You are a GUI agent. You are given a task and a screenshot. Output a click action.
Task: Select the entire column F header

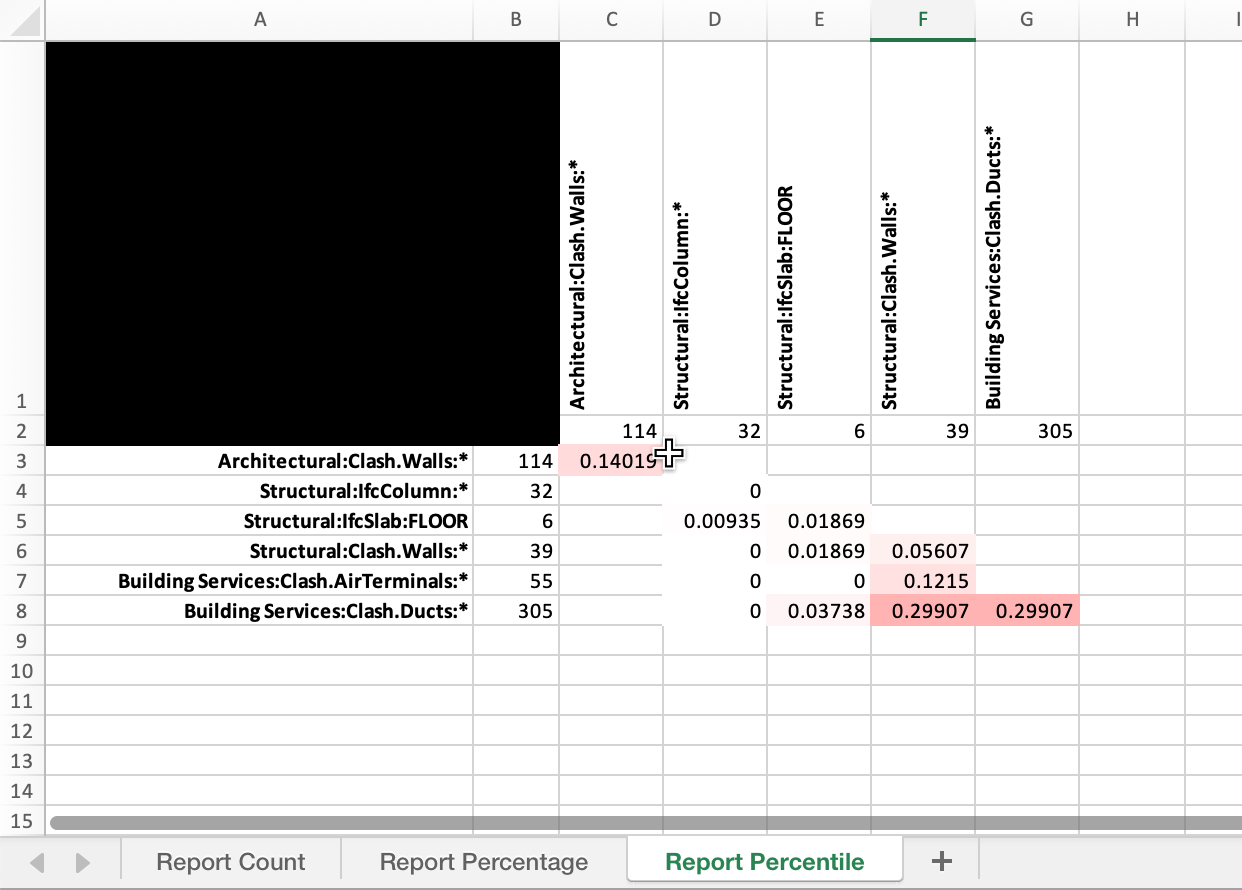click(922, 20)
